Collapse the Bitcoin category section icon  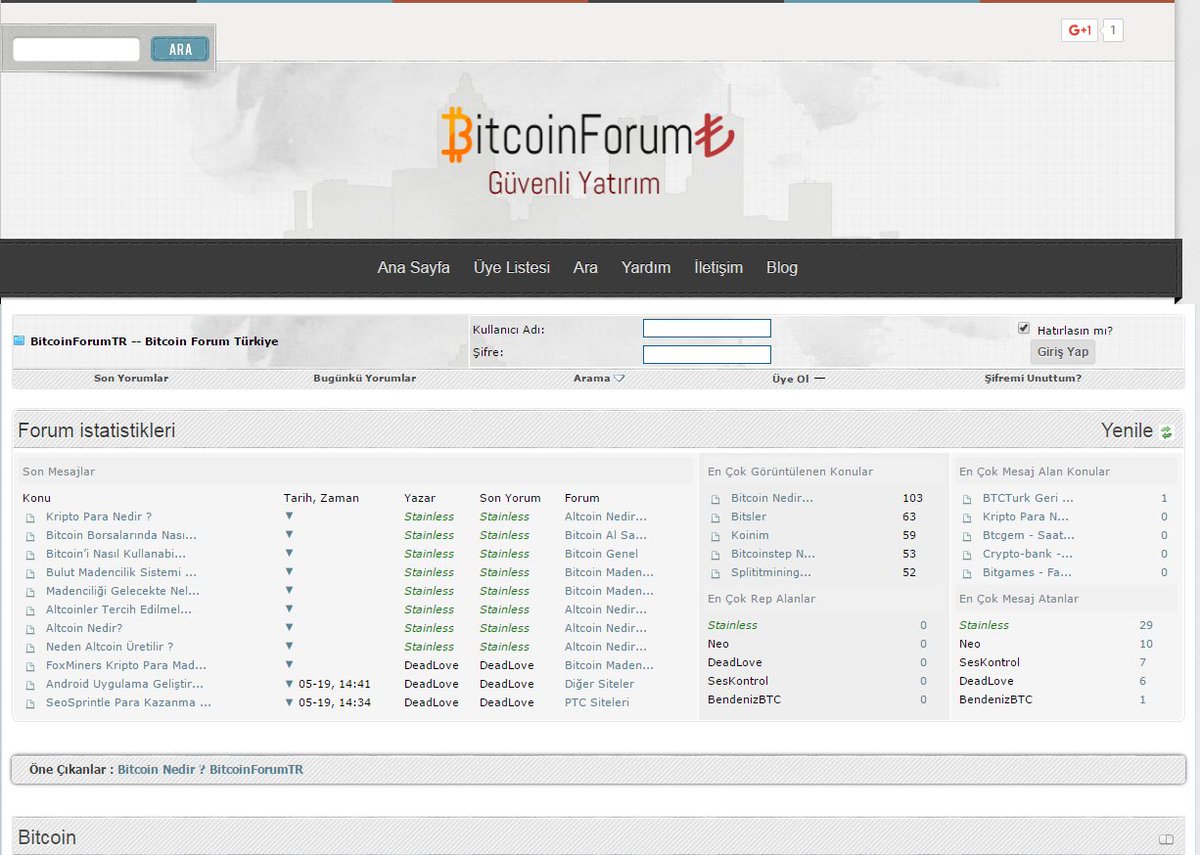1165,838
